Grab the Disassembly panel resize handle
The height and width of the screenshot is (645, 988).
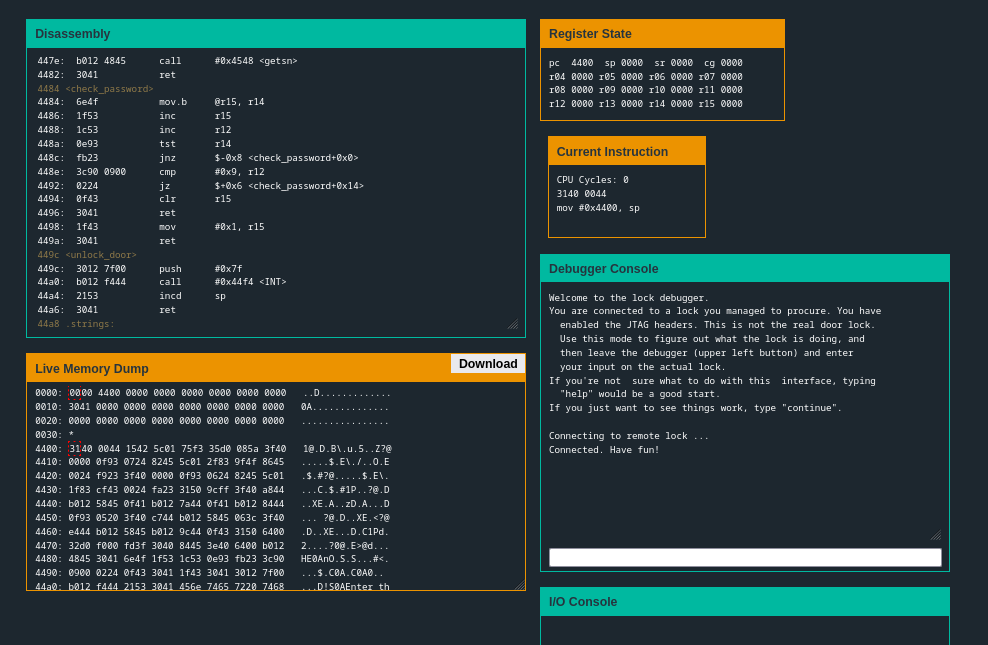514,324
